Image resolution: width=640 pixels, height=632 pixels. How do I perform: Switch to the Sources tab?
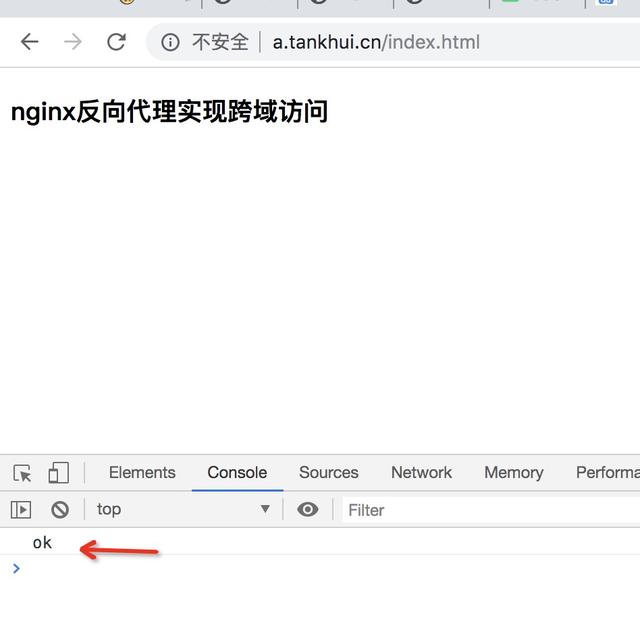[x=329, y=472]
